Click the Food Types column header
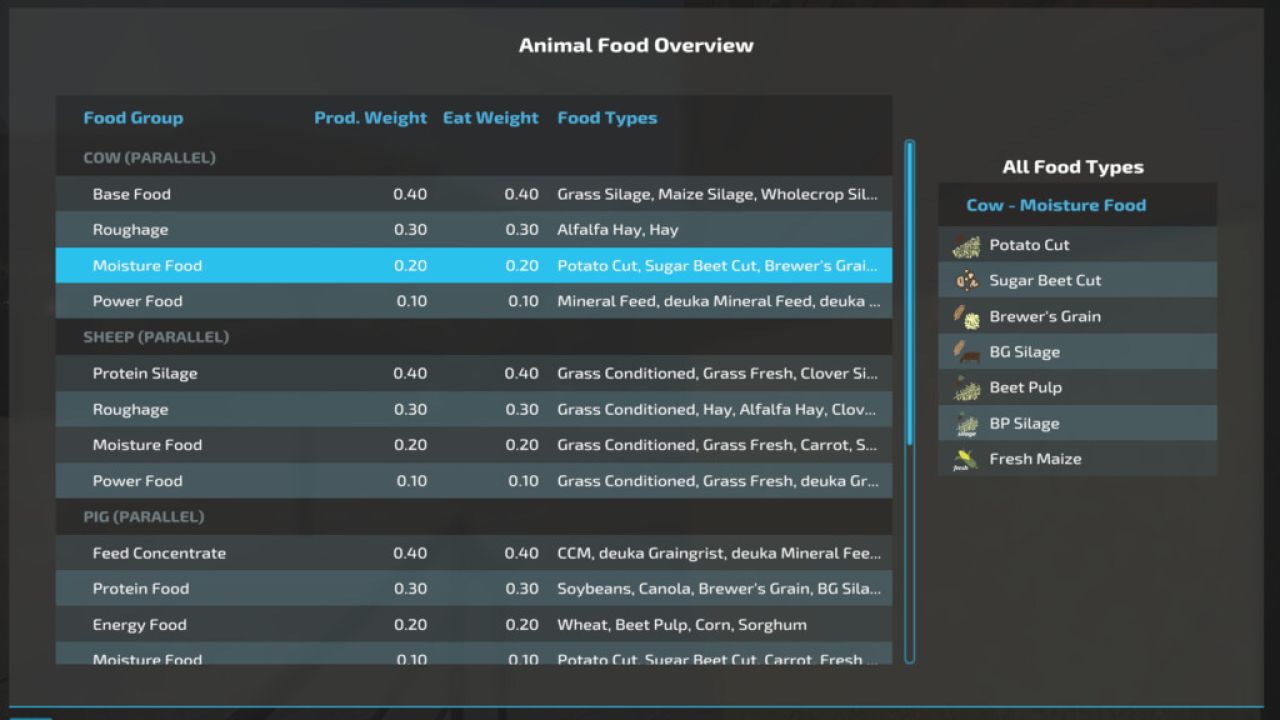The width and height of the screenshot is (1280, 720). coord(607,117)
